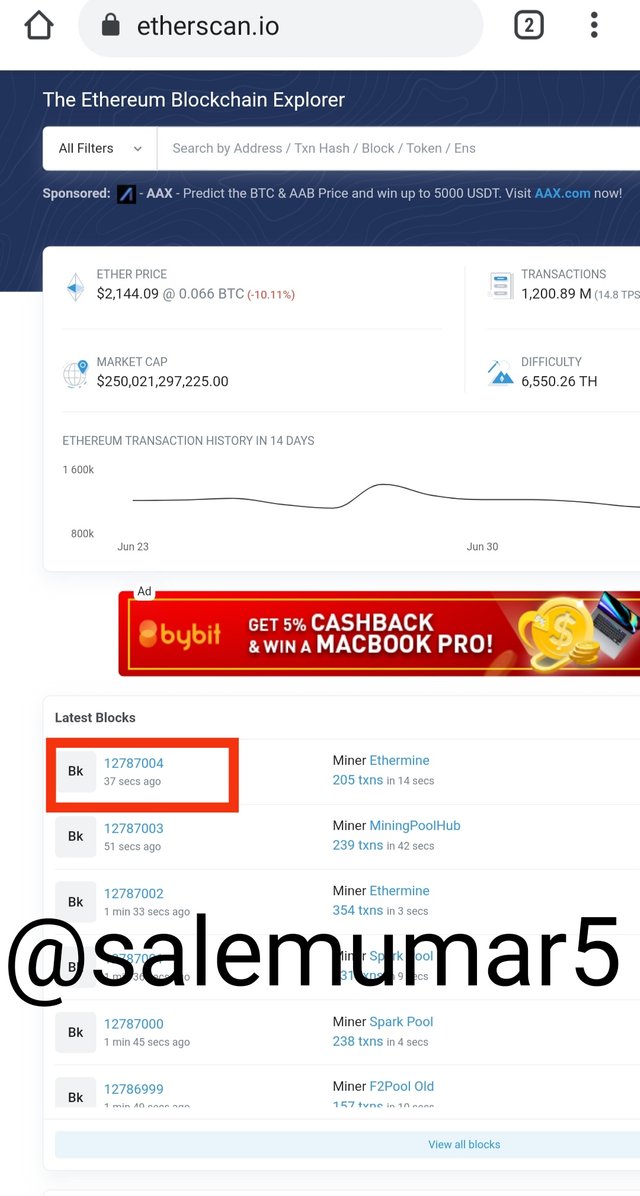This screenshot has width=640, height=1196.
Task: Click the 37 secs ago timestamp
Action: pyautogui.click(x=133, y=782)
